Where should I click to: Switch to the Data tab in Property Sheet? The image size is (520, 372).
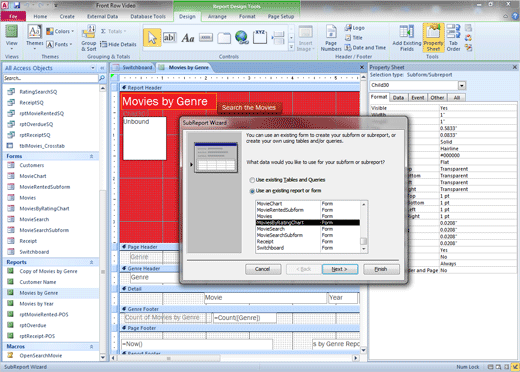398,98
